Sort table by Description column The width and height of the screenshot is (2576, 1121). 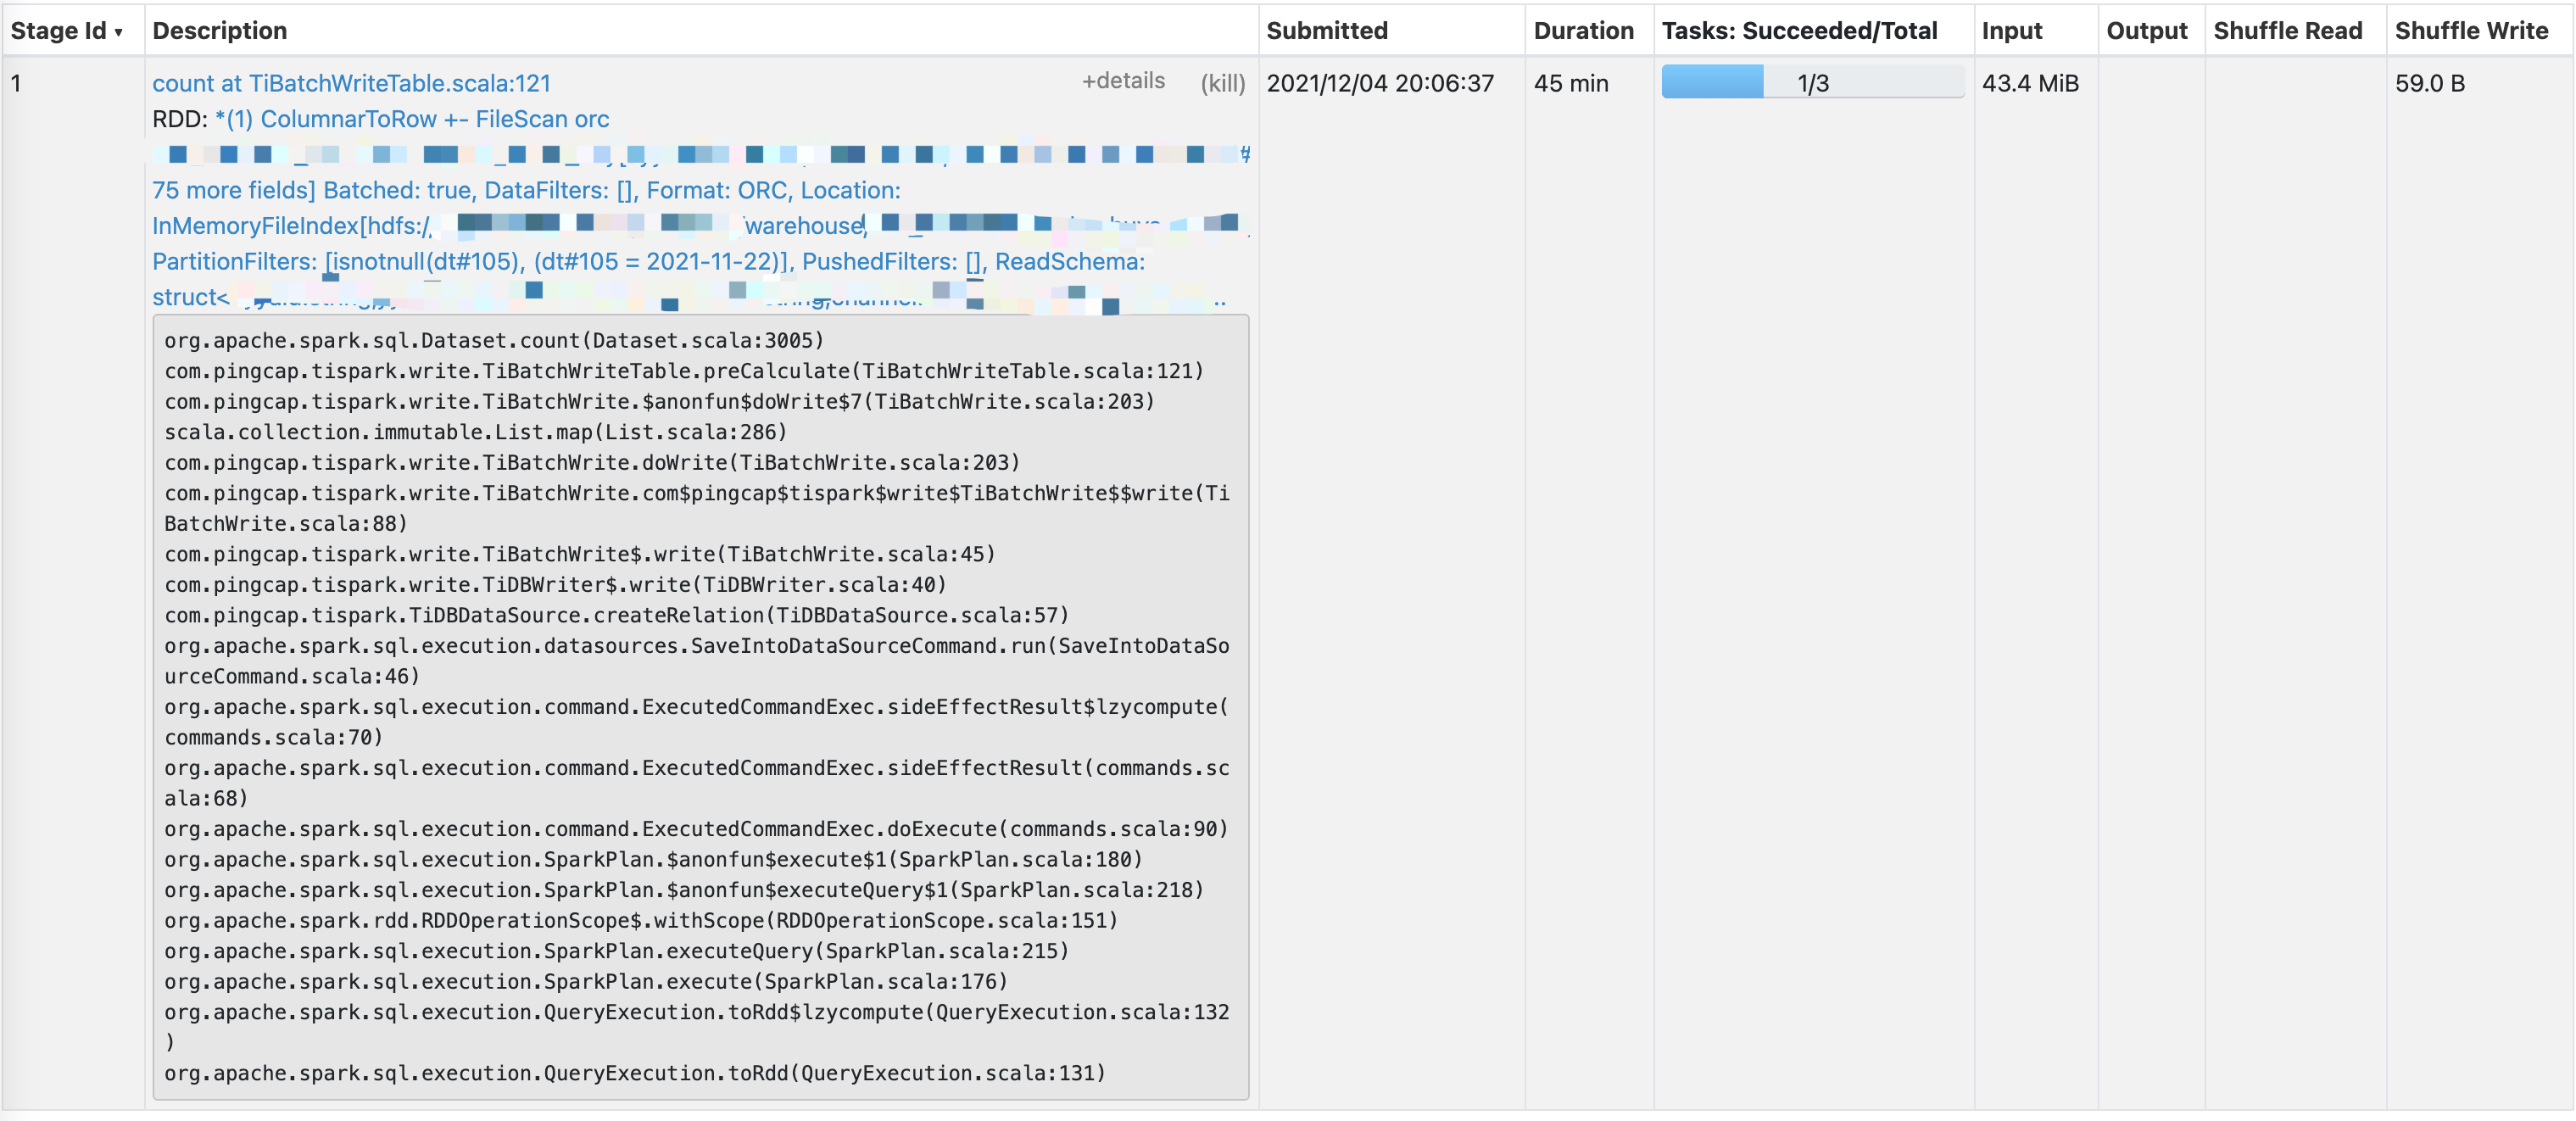(x=219, y=31)
